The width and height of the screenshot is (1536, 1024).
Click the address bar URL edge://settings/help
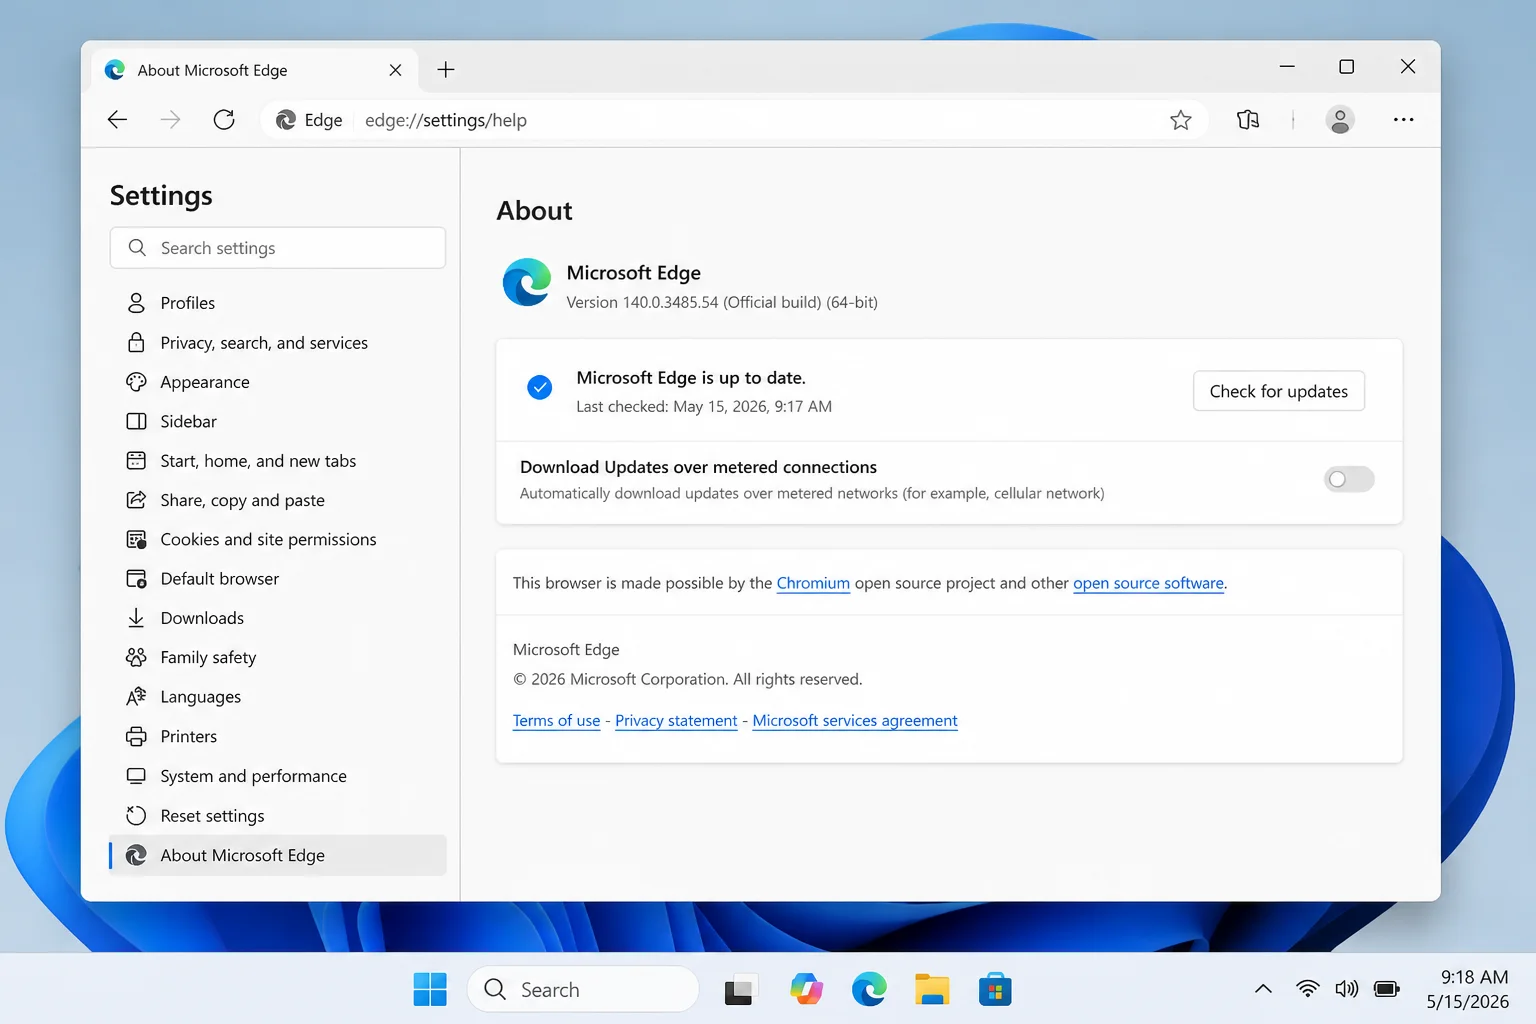446,120
